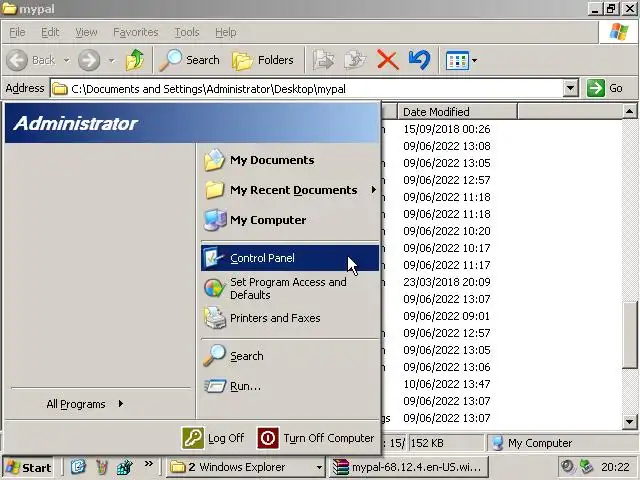Click the scroll up arrow in file list
This screenshot has height=480, width=640.
(x=629, y=111)
